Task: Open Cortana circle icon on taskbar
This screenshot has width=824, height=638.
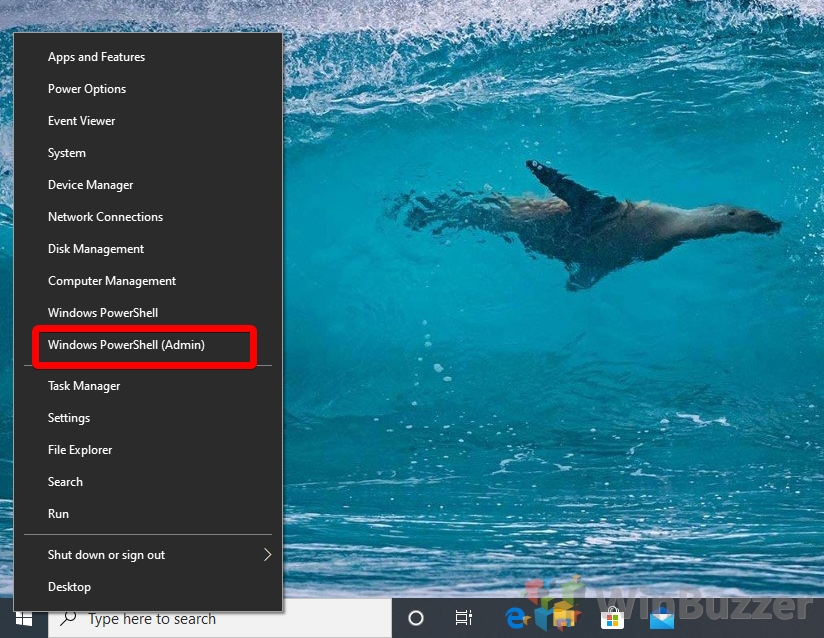Action: click(416, 619)
